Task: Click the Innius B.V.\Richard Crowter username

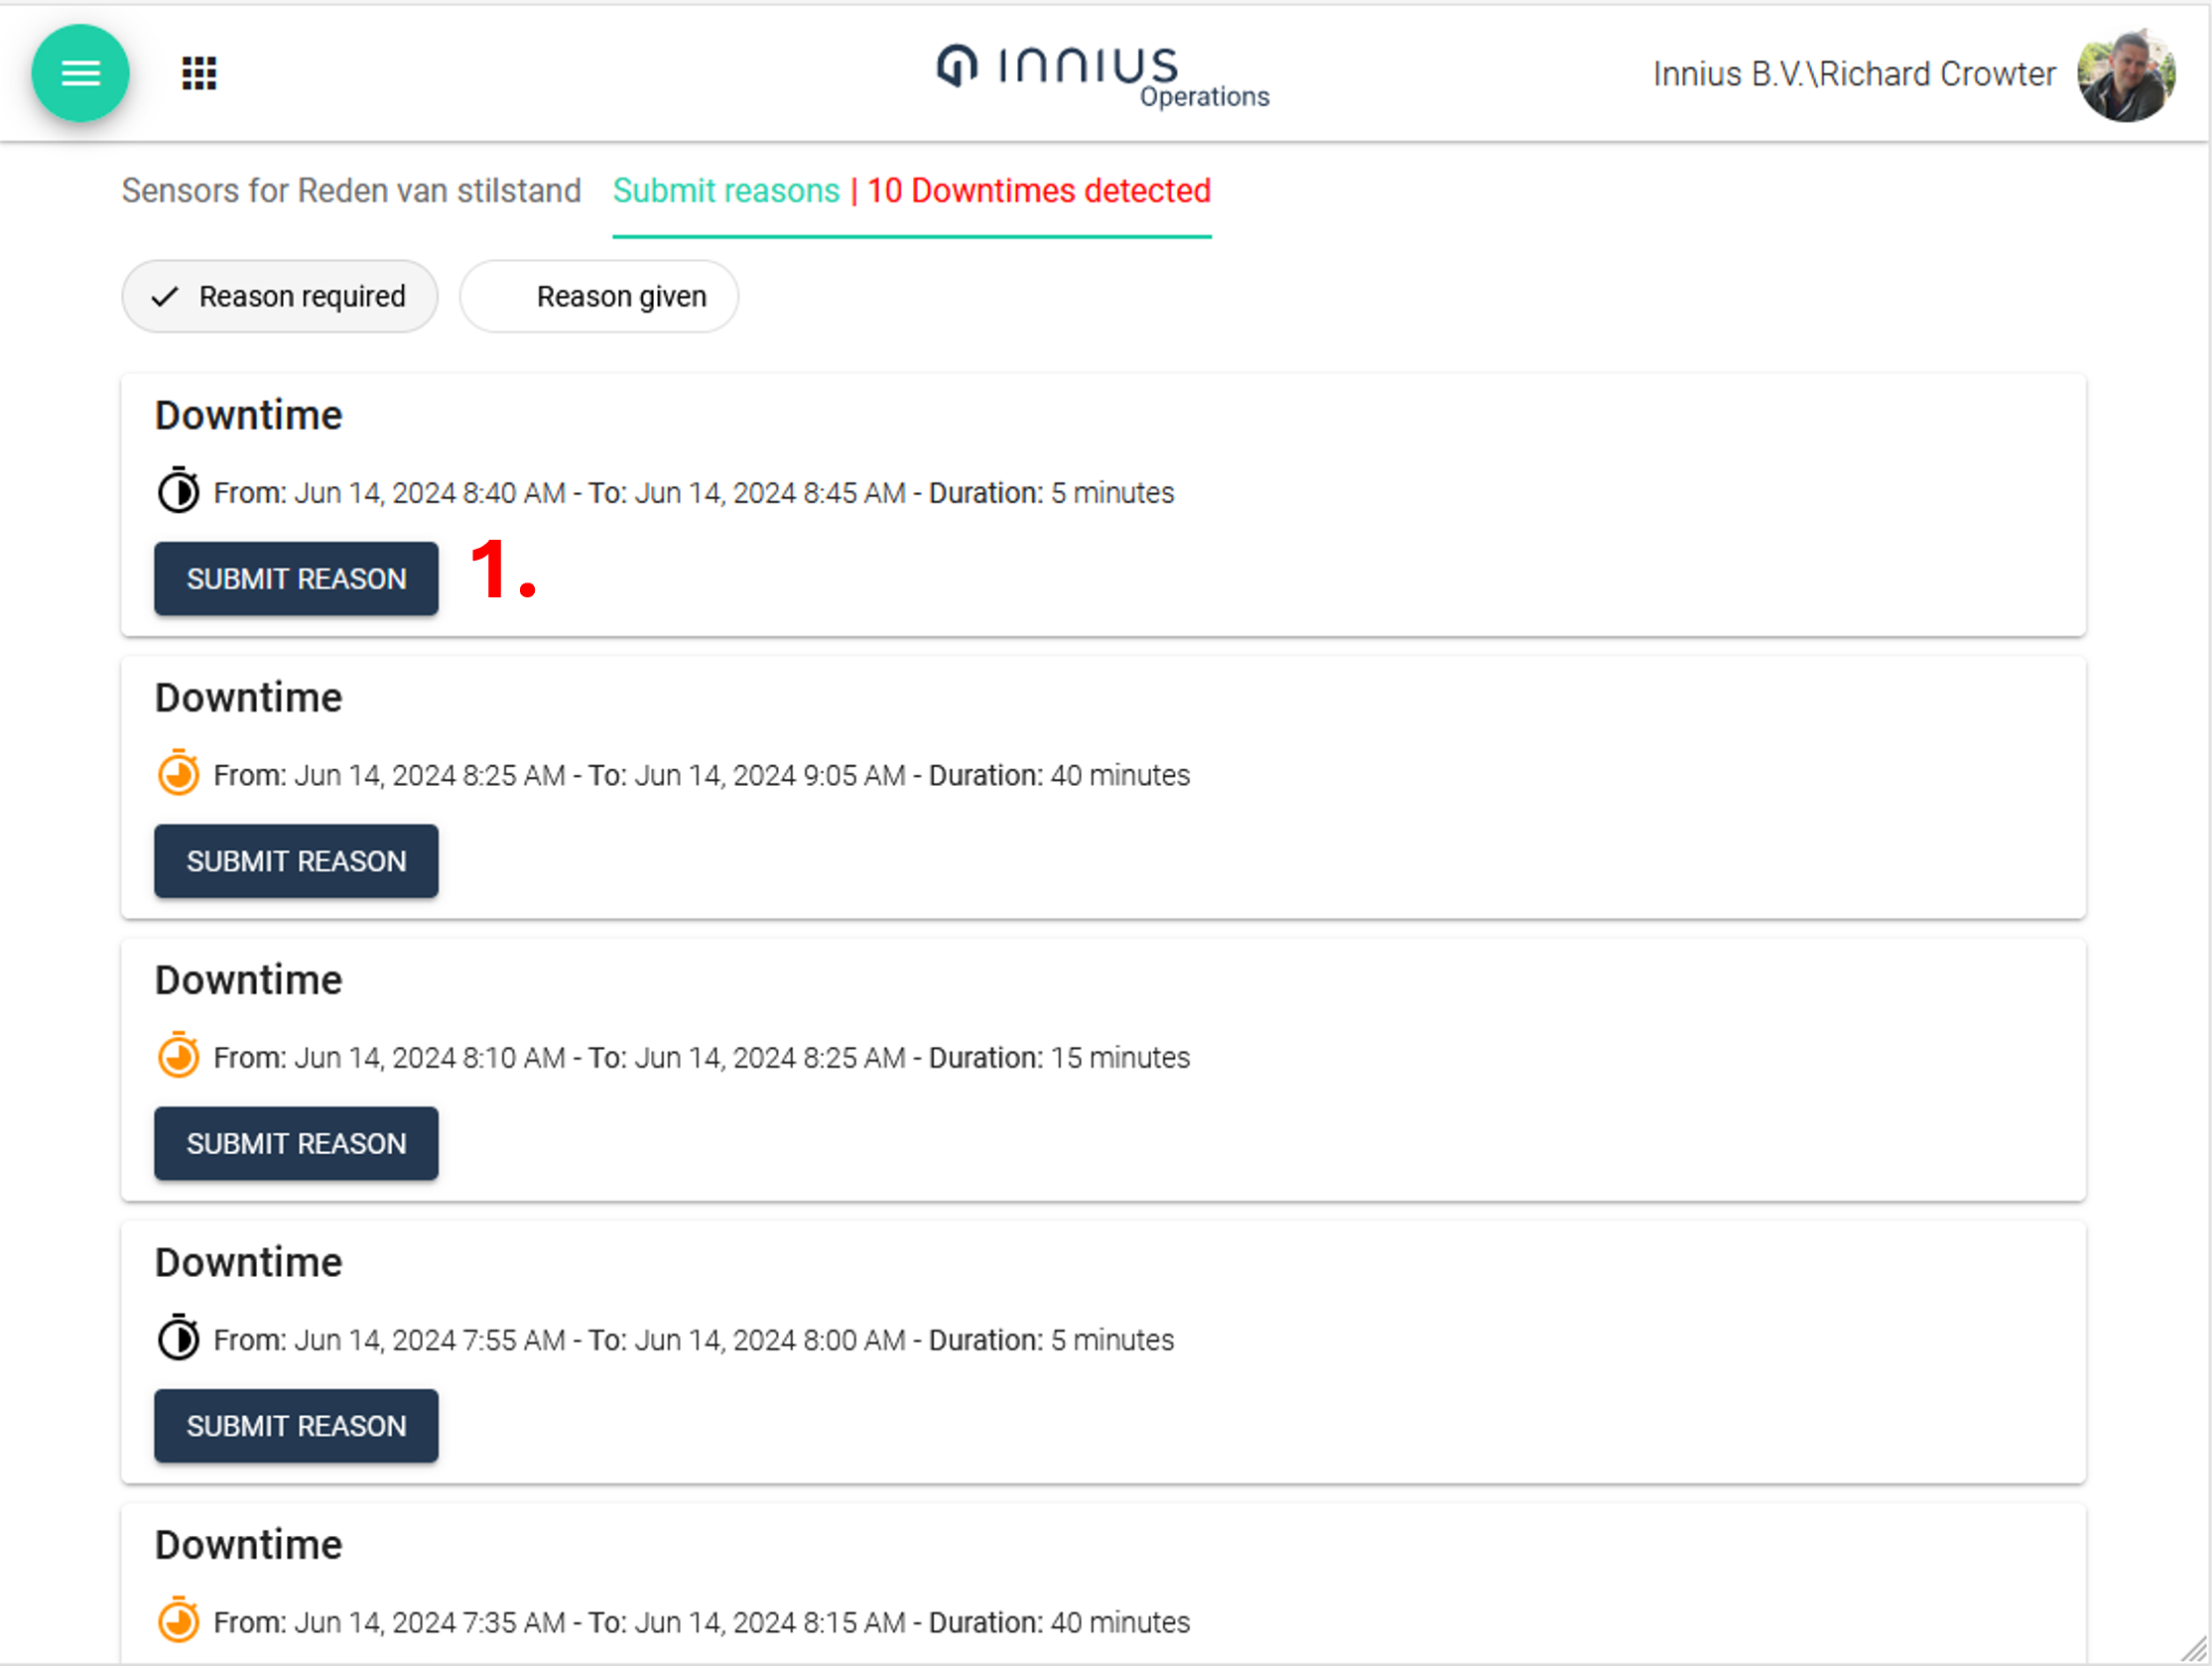Action: (1854, 74)
